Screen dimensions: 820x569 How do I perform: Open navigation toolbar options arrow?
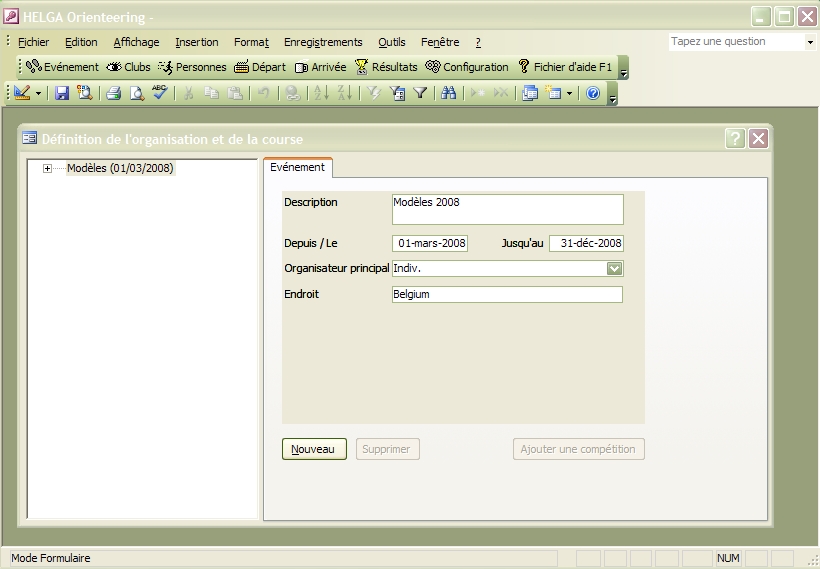pyautogui.click(x=623, y=68)
